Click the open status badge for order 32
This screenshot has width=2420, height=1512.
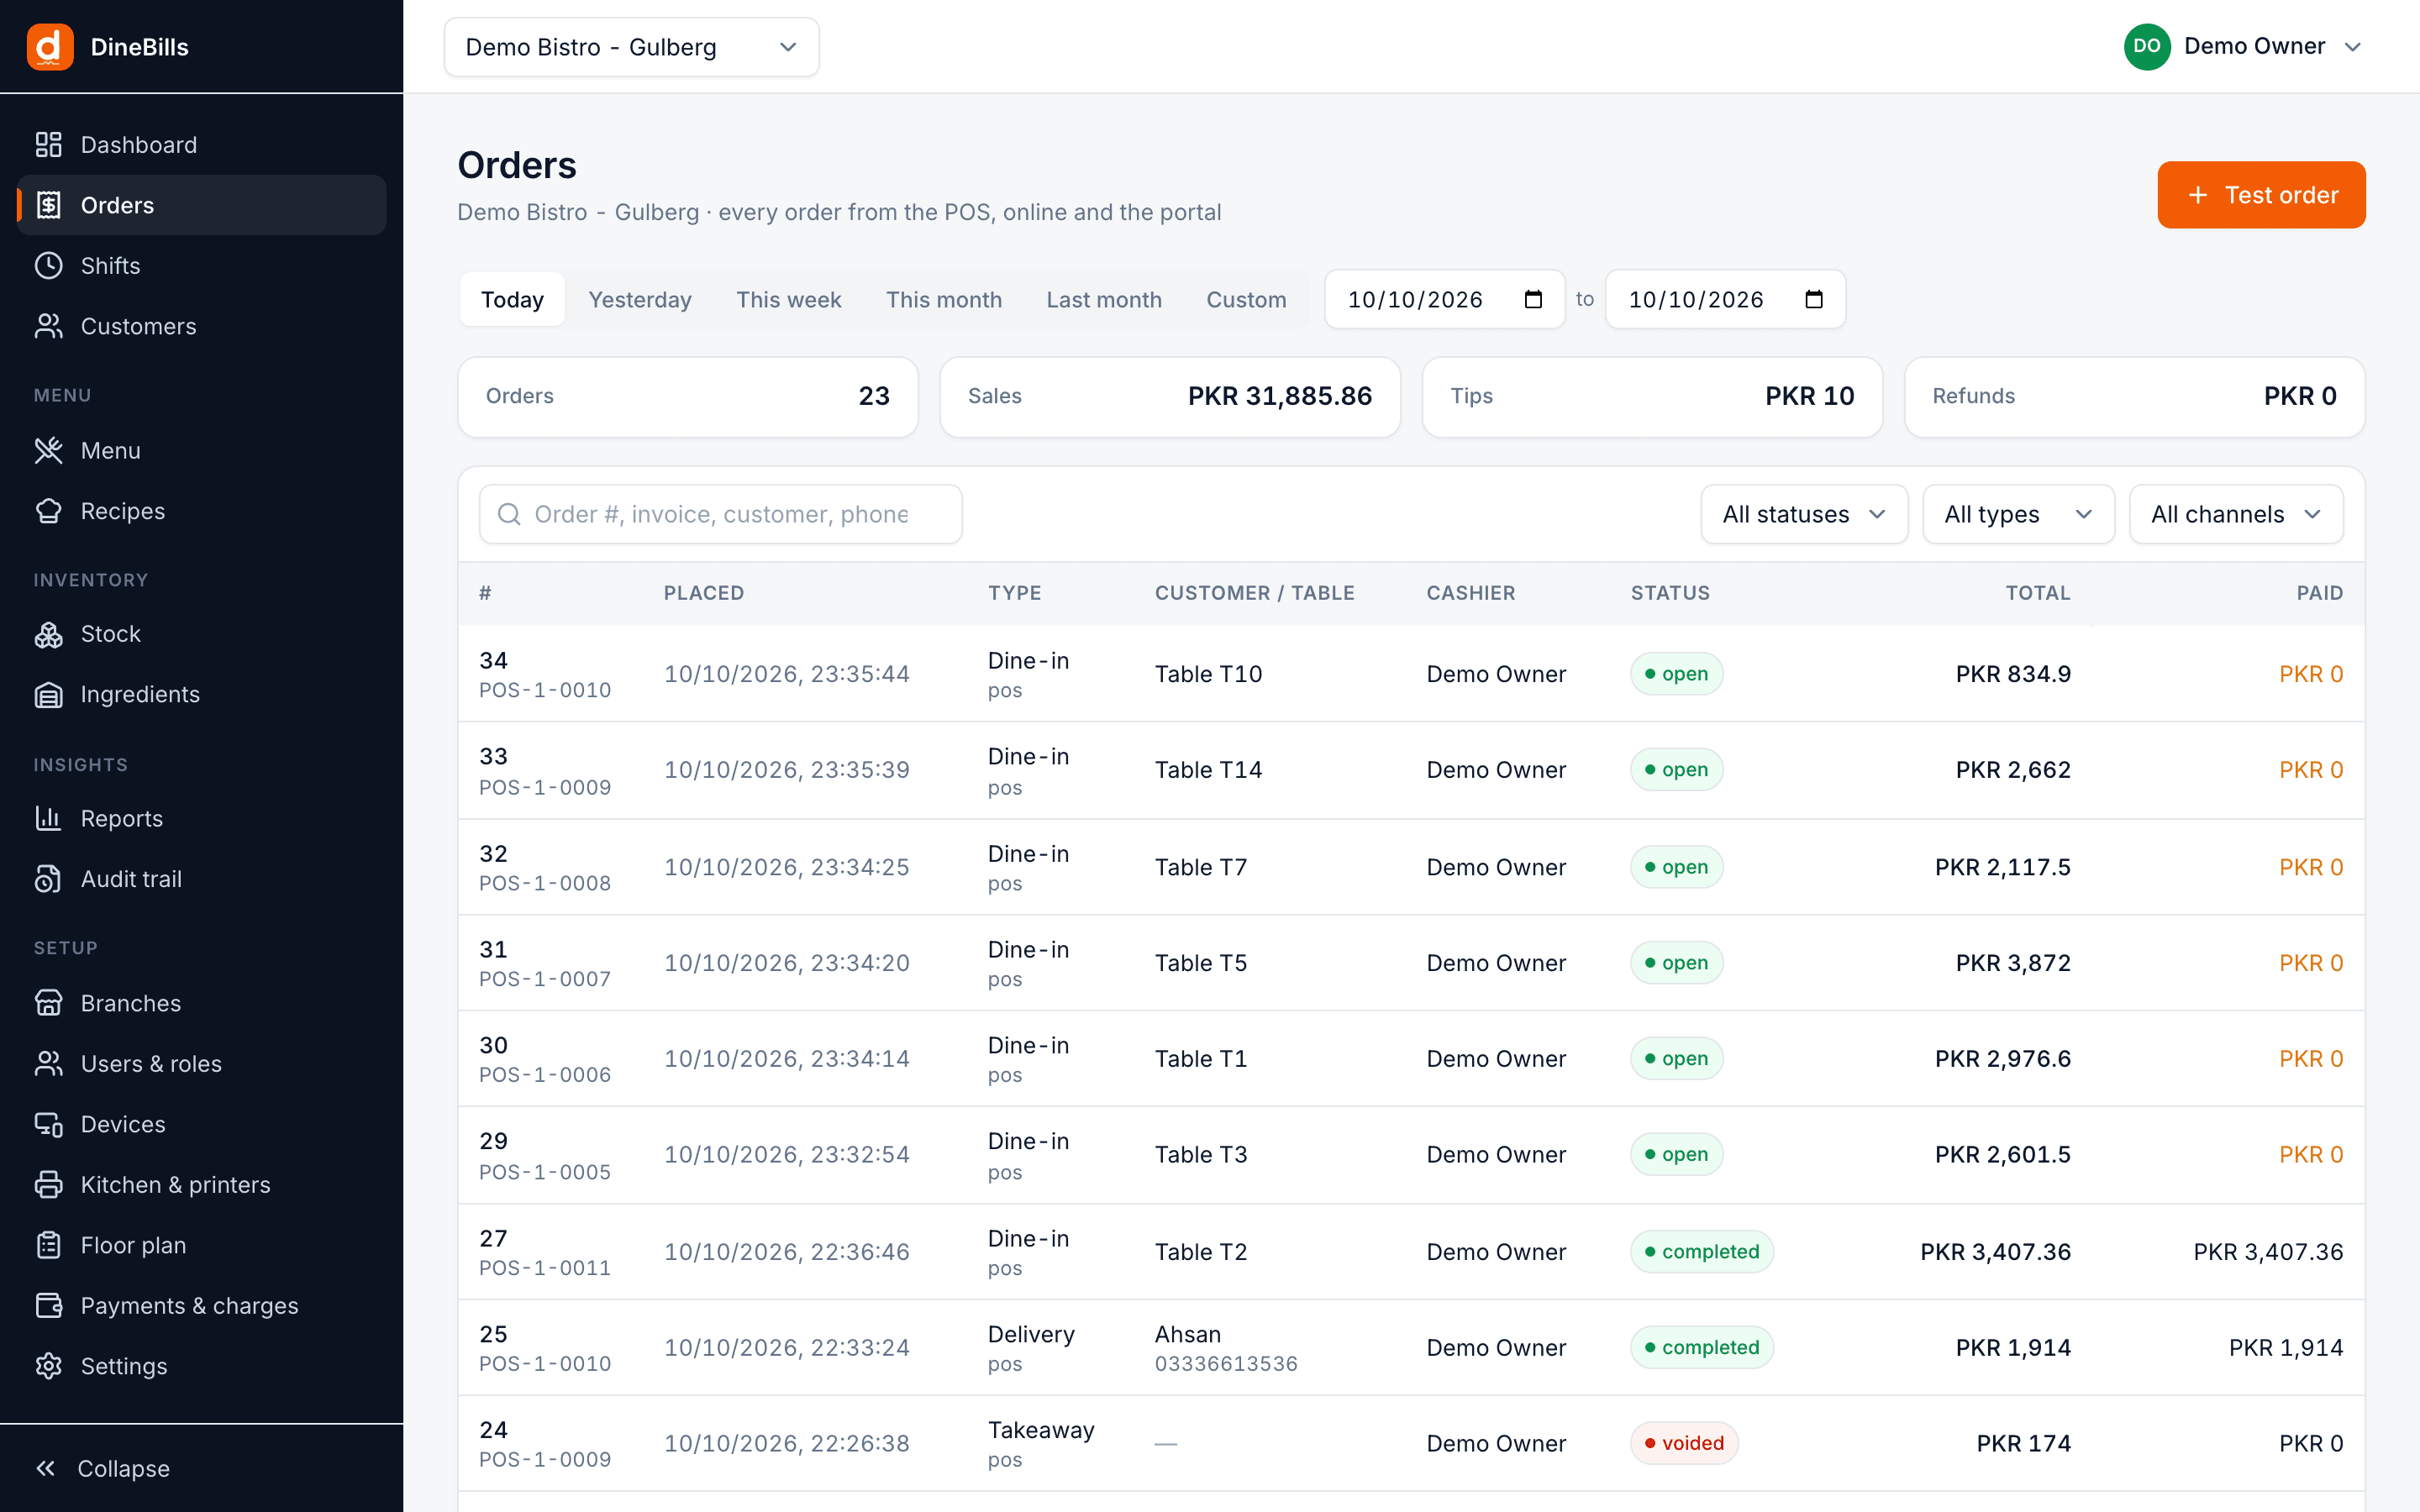tap(1676, 867)
